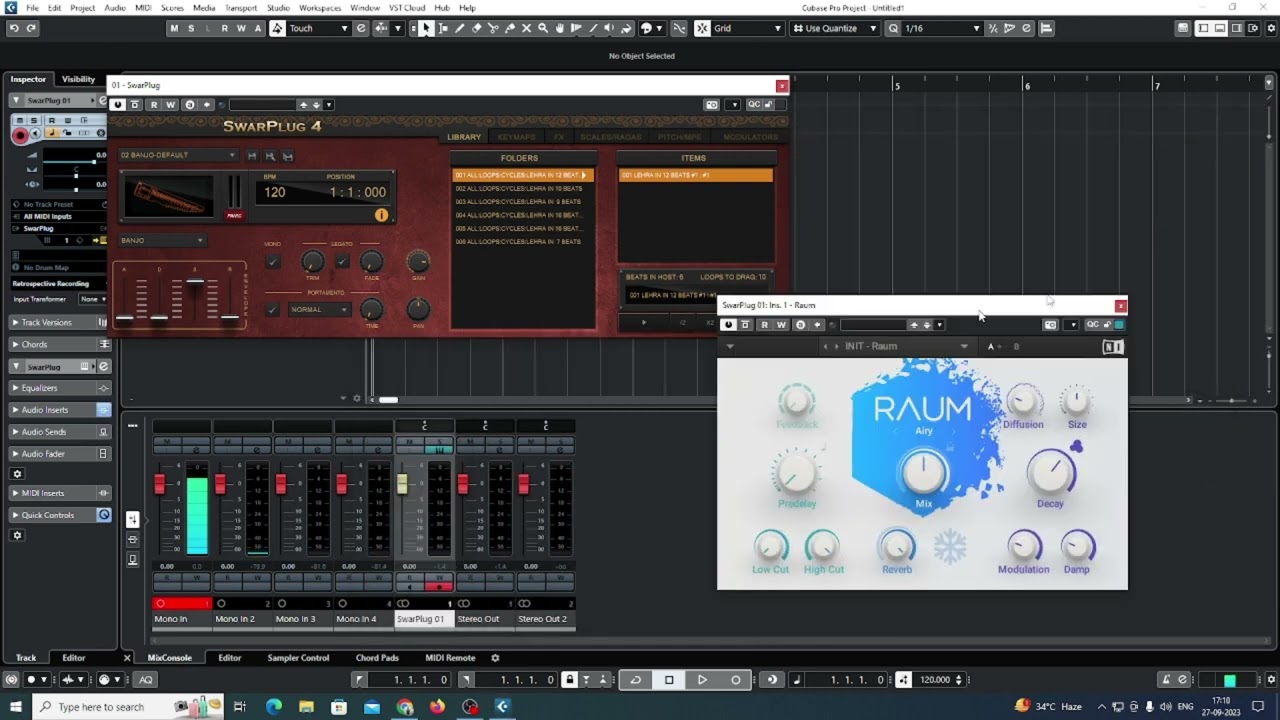Image resolution: width=1280 pixels, height=720 pixels.
Task: Click the Decay knob in Raum
Action: coord(1050,473)
